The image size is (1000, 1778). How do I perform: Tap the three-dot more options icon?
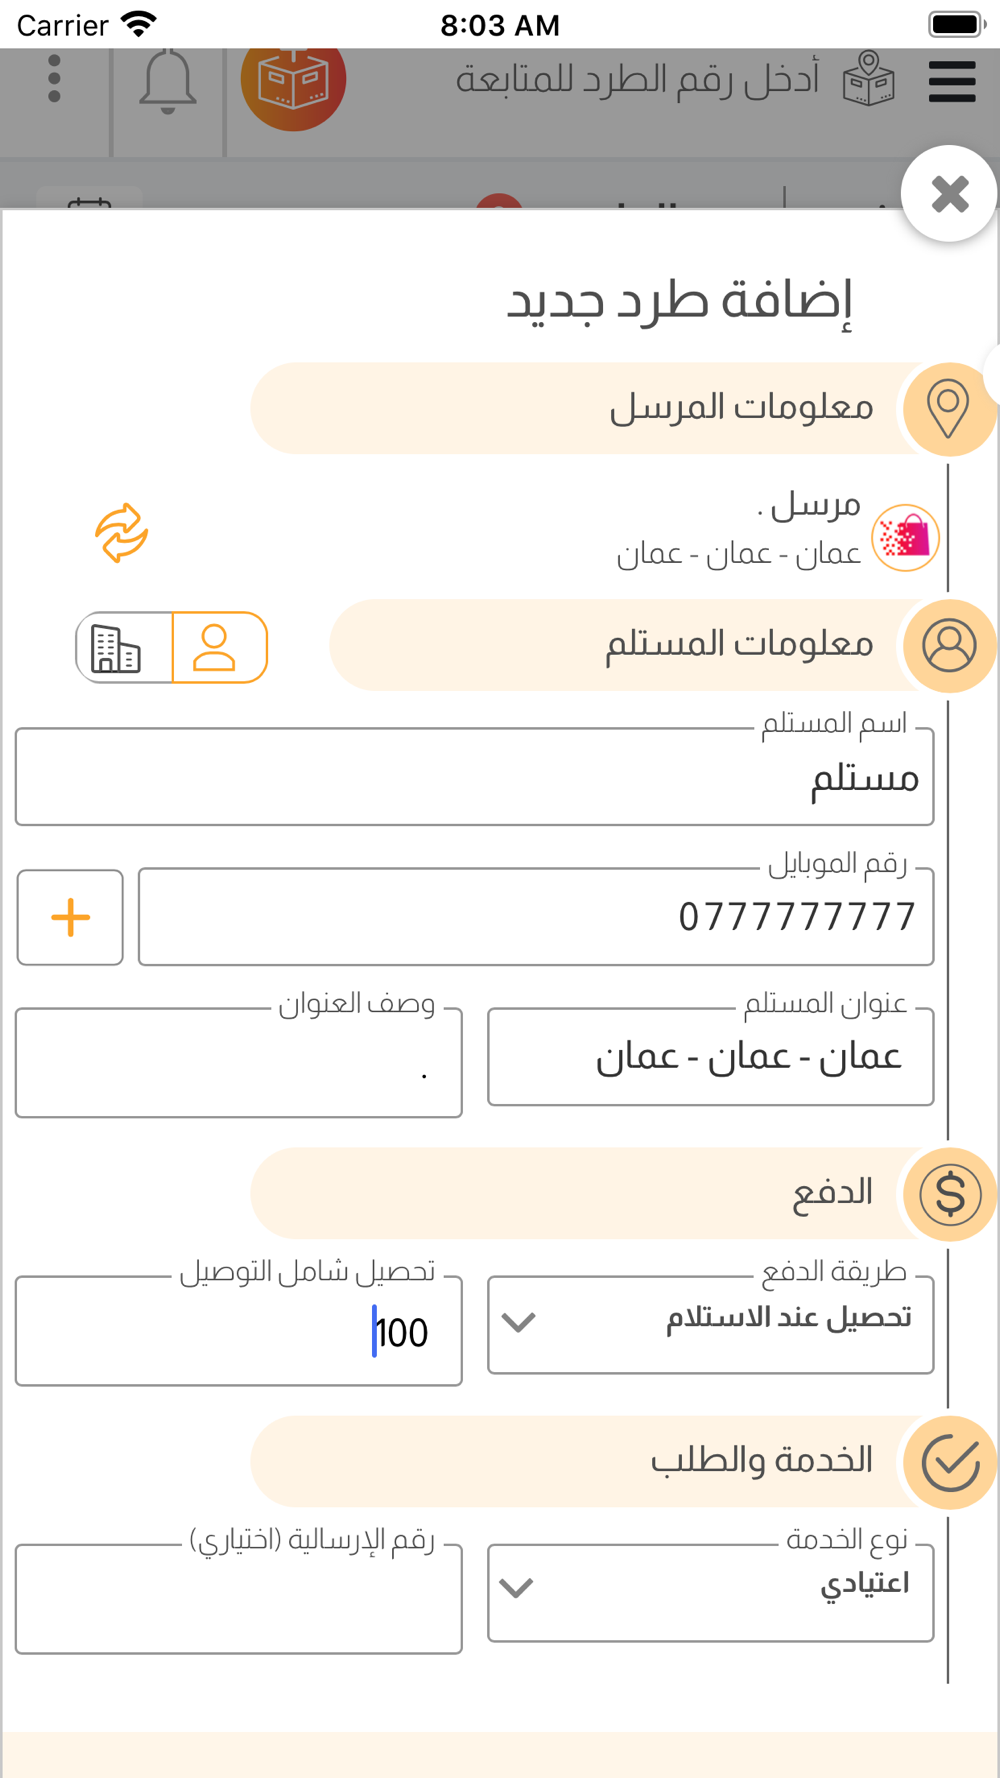tap(54, 79)
